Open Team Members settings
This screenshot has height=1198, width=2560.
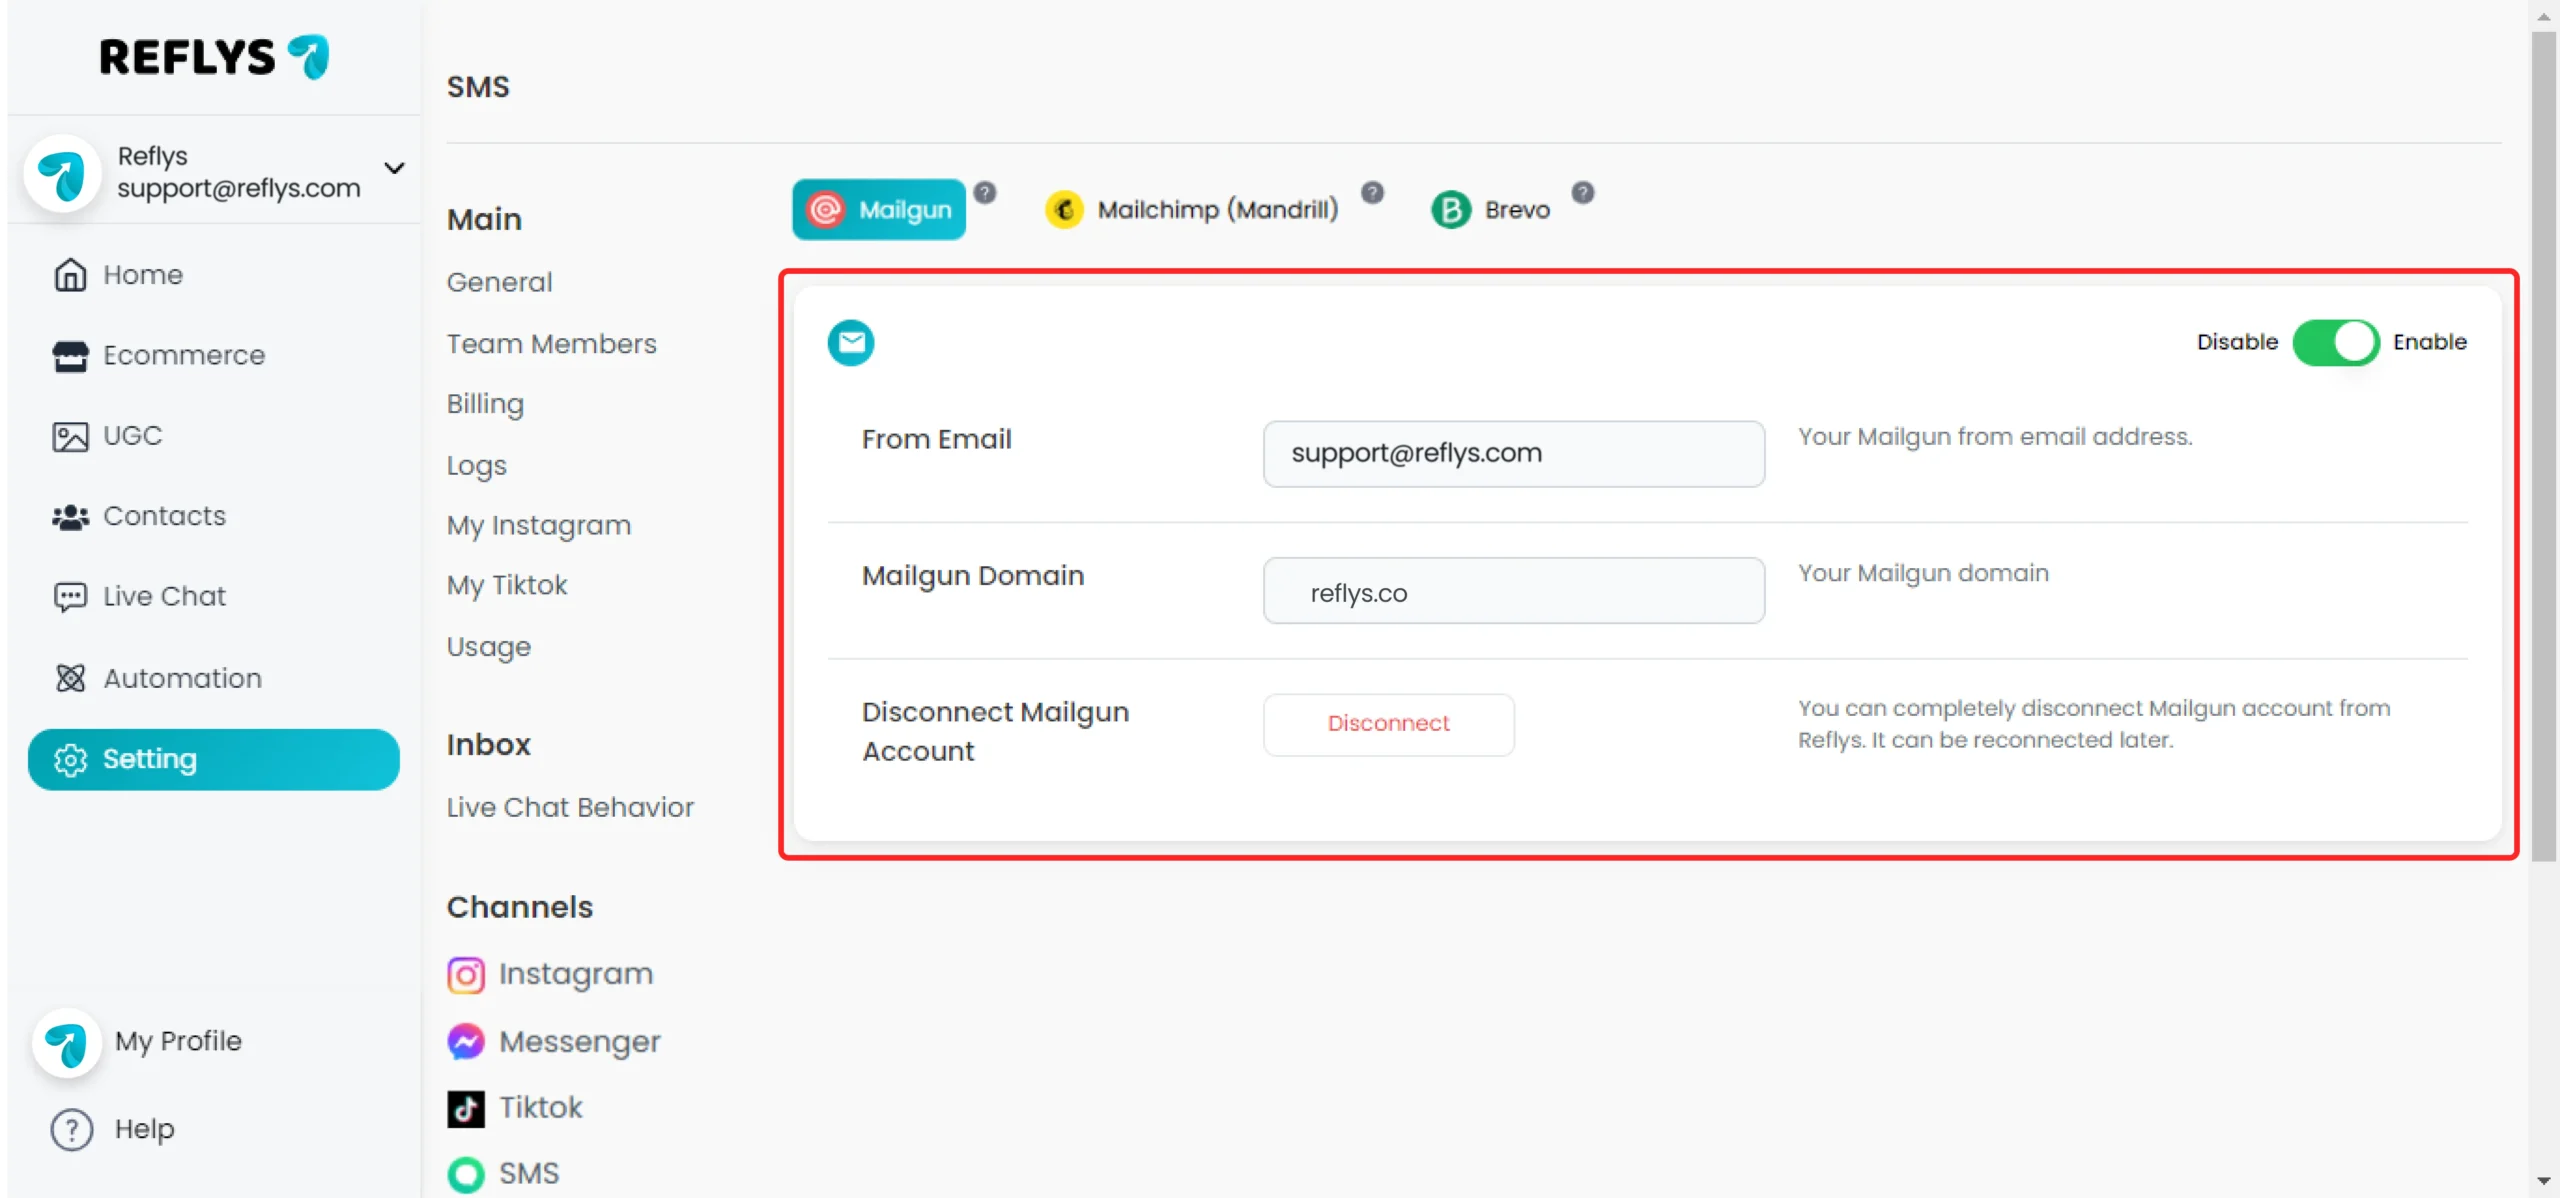[551, 344]
